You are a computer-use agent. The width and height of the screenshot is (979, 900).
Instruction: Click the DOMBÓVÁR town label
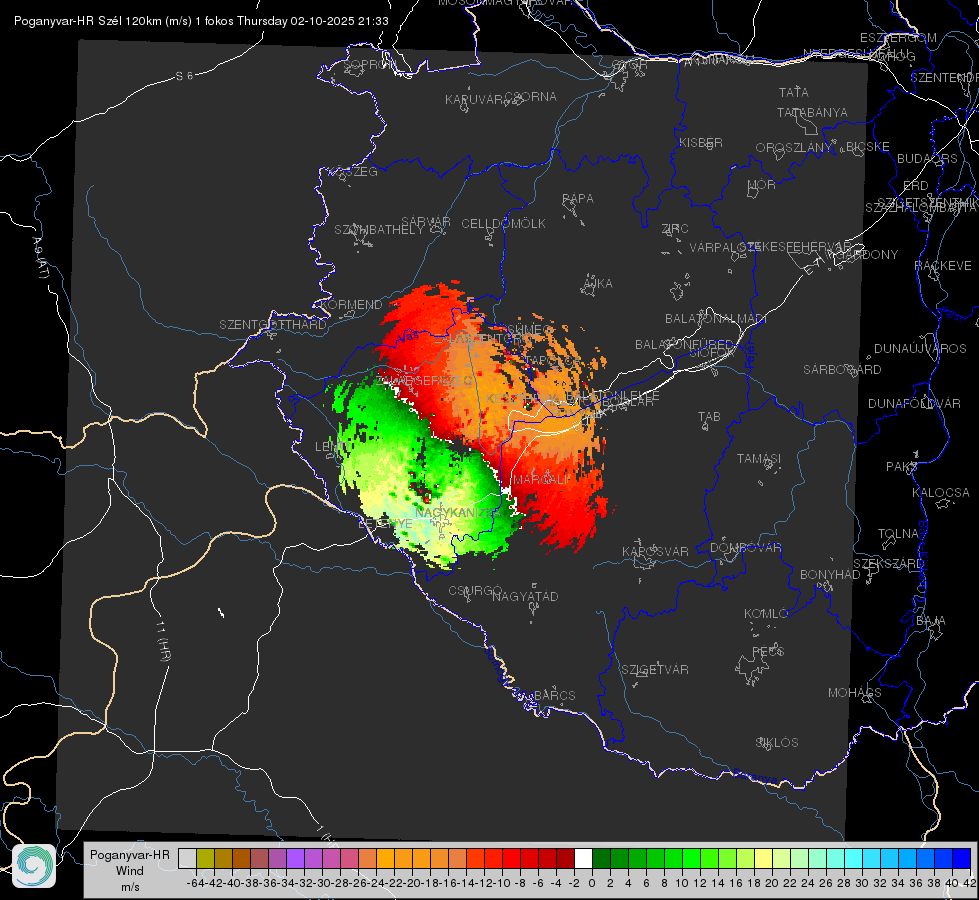pos(745,548)
